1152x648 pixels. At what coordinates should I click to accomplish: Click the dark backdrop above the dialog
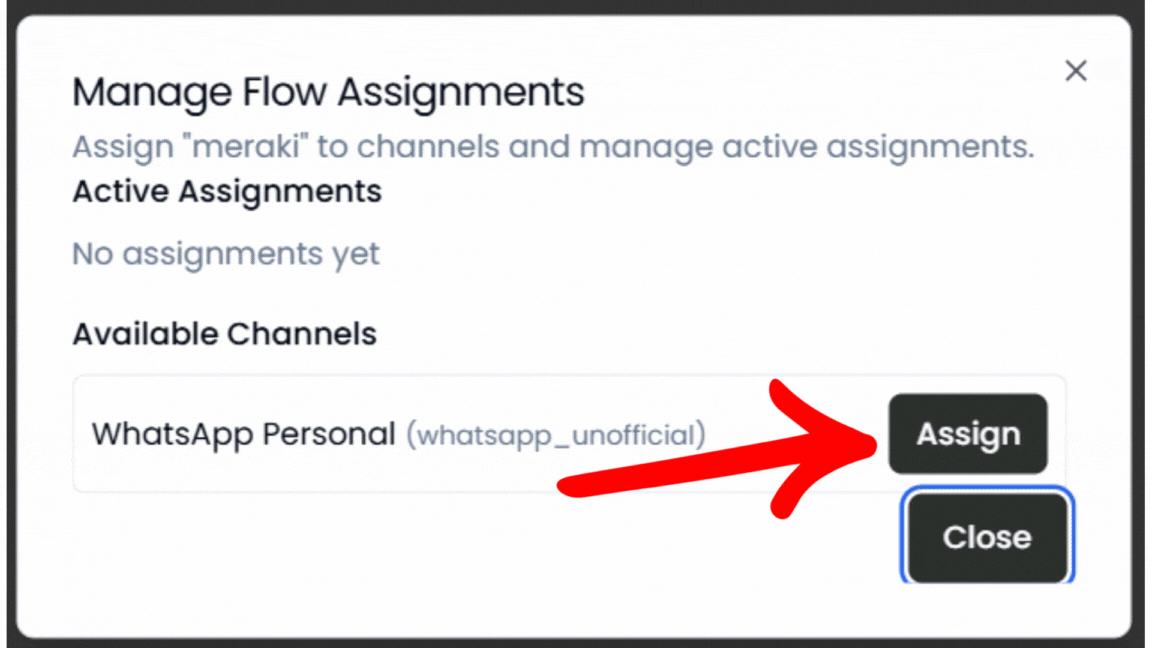coord(576,6)
